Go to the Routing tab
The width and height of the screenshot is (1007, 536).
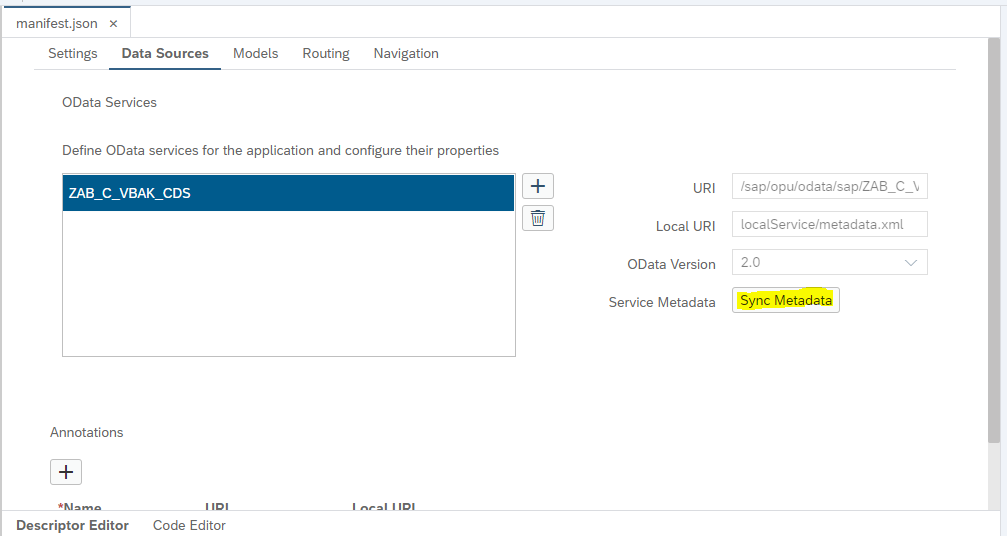click(326, 53)
